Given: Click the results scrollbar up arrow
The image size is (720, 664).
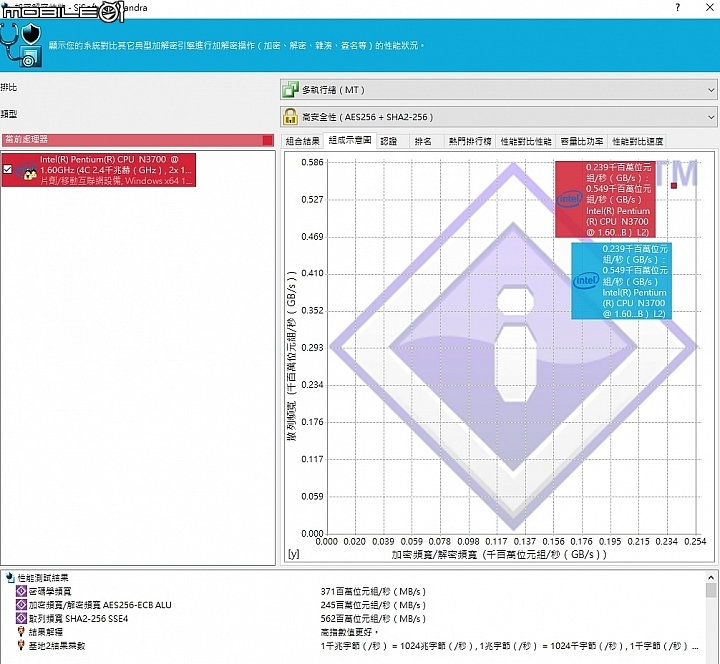Looking at the screenshot, I should pyautogui.click(x=711, y=577).
